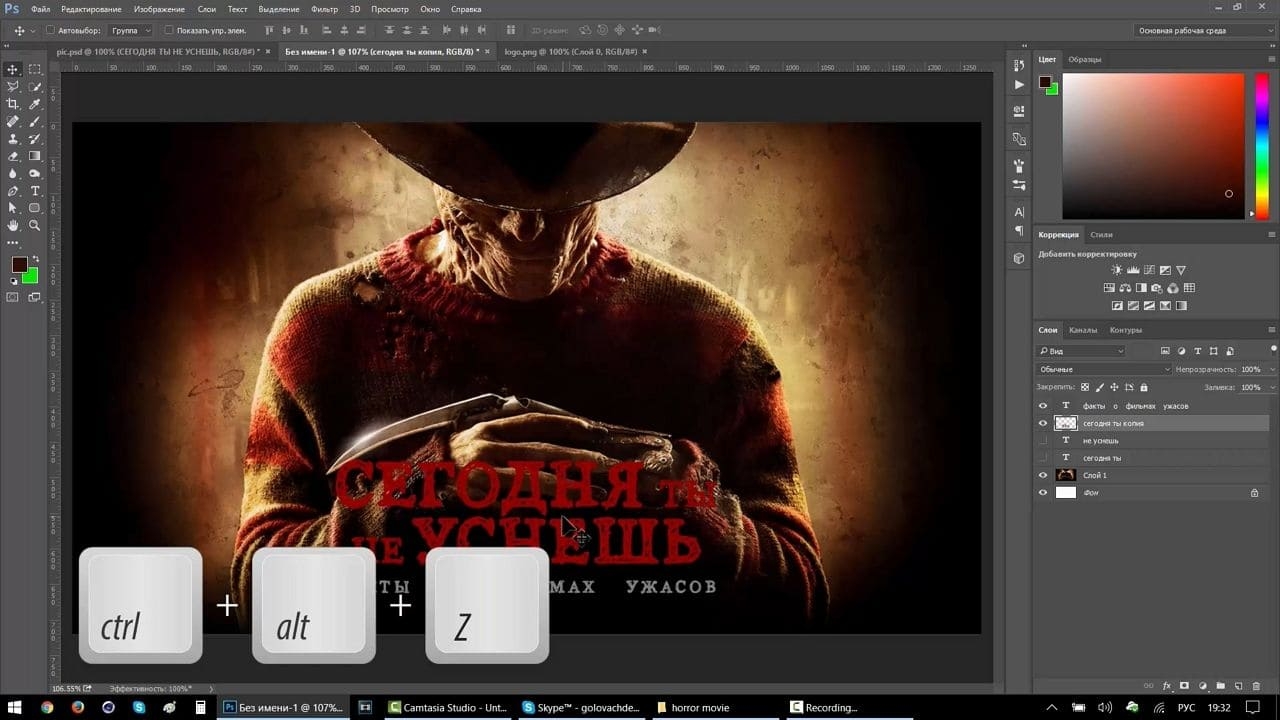This screenshot has height=720, width=1280.
Task: Select the Horizontal Type tool
Action: [35, 191]
